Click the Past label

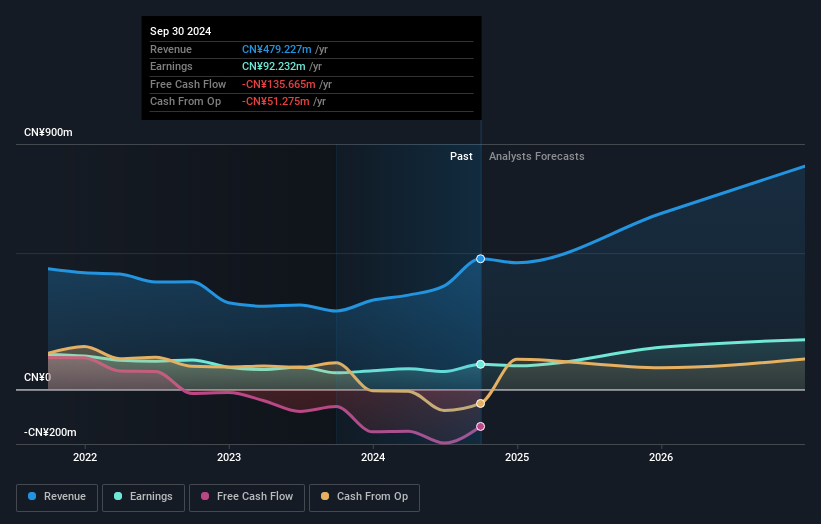(x=461, y=156)
